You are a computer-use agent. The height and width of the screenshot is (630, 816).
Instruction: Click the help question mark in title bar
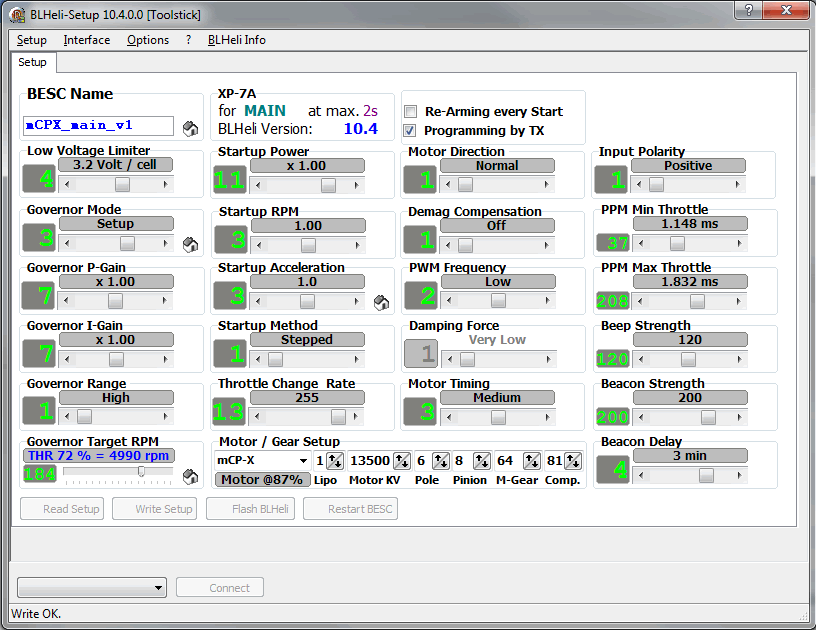748,10
